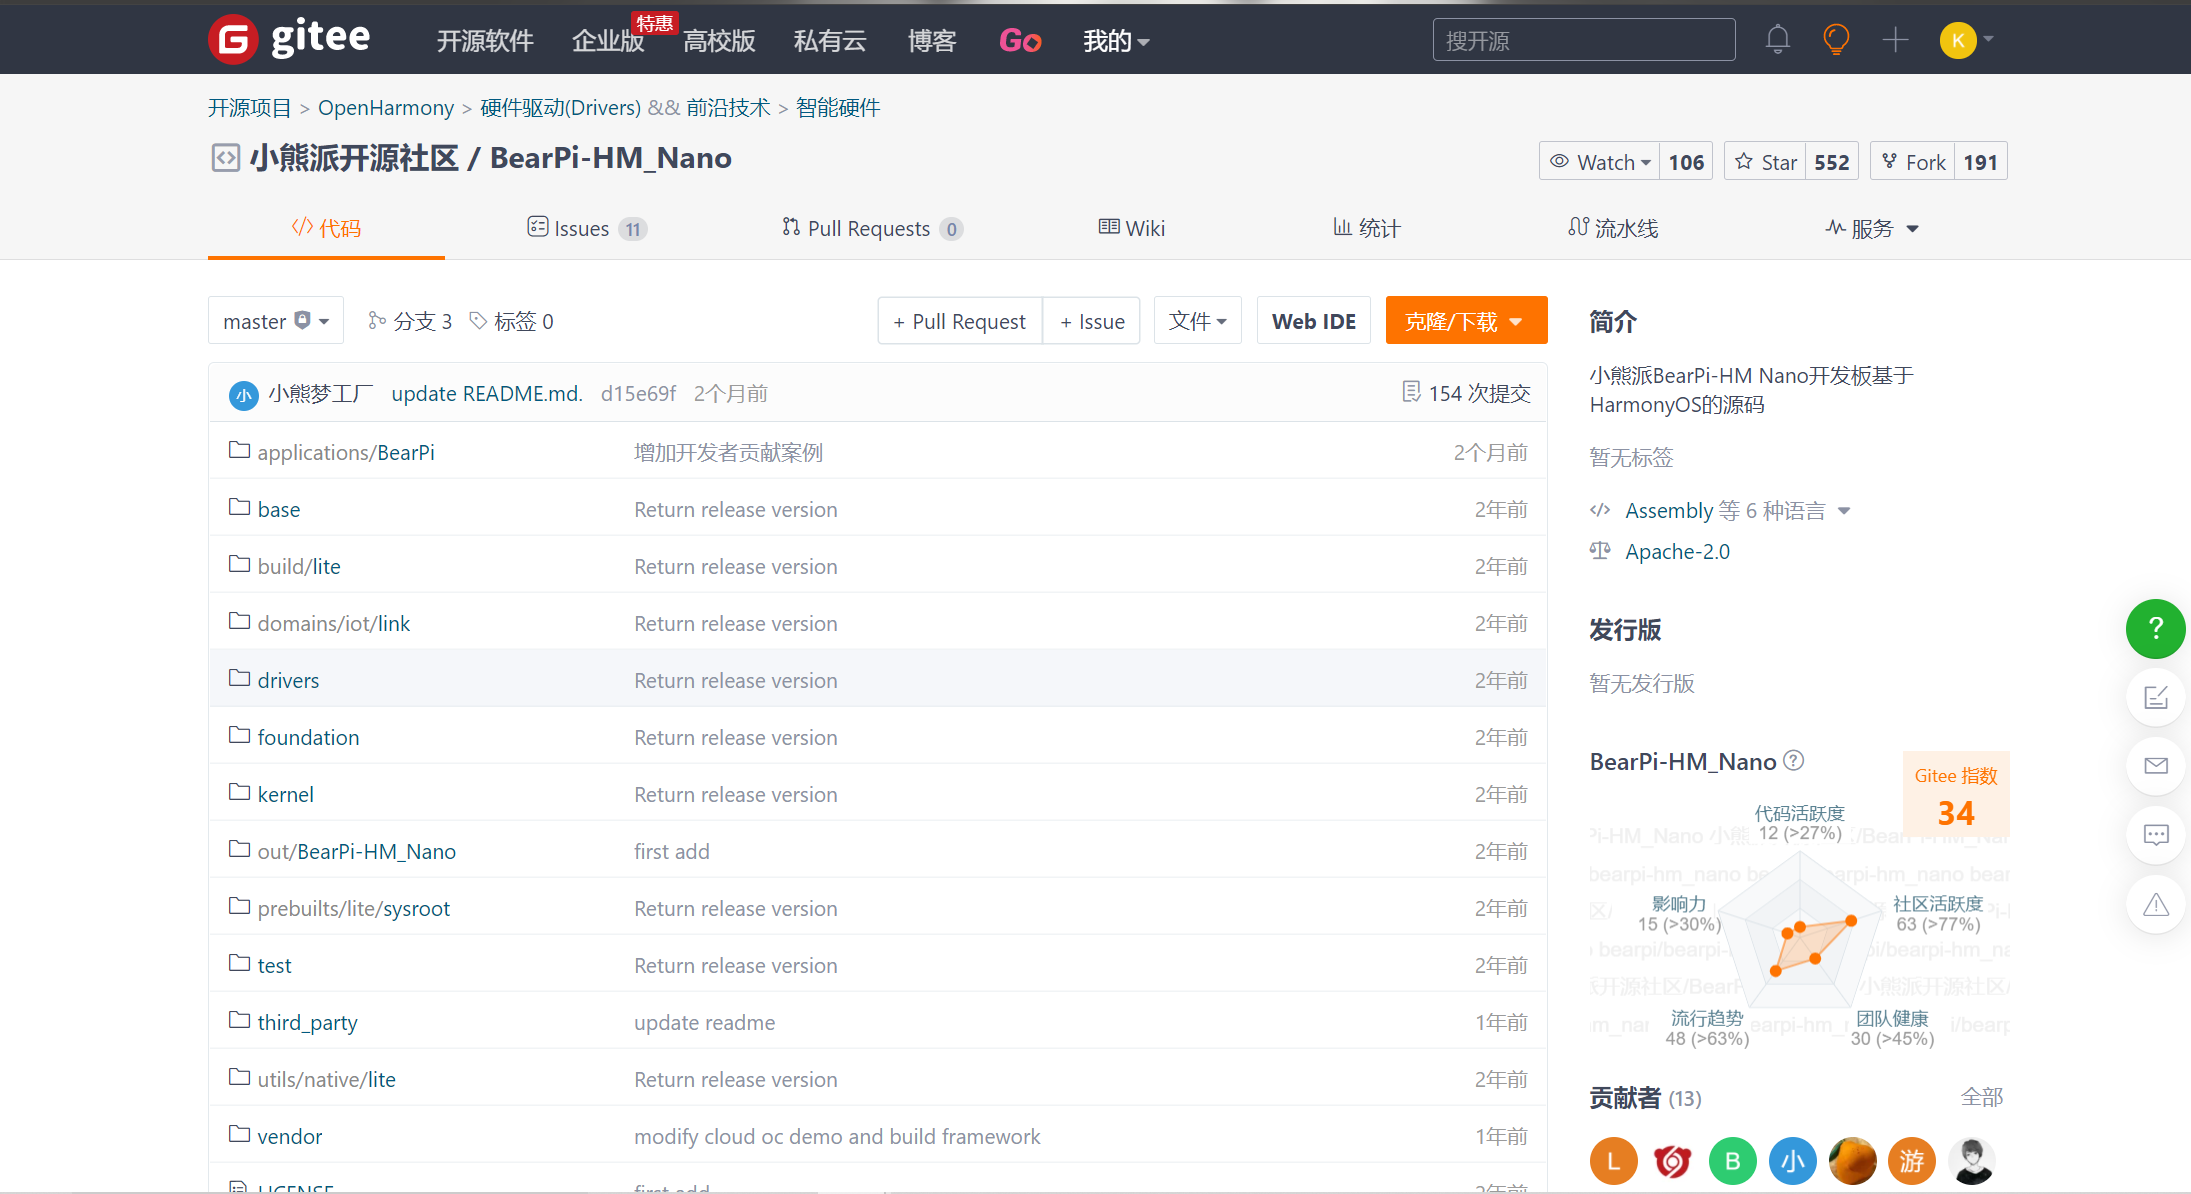Click the OpenHarmony breadcrumb link

click(x=386, y=107)
